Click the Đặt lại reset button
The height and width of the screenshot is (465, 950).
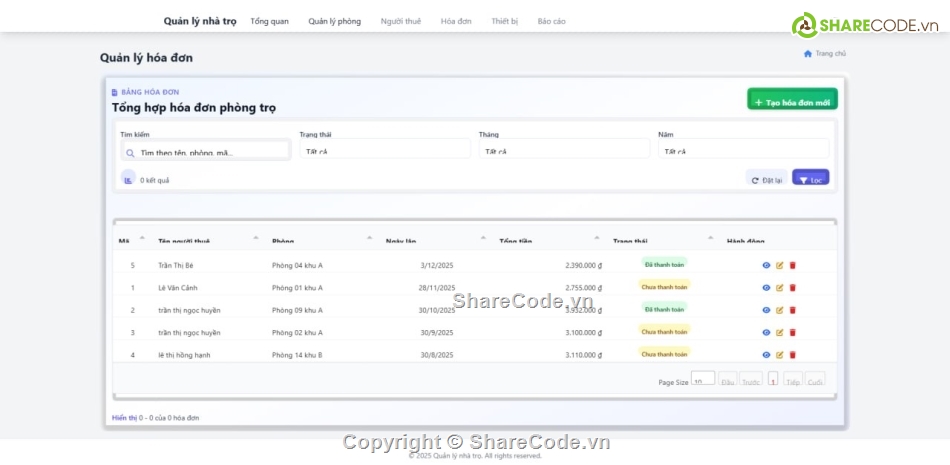(x=766, y=178)
